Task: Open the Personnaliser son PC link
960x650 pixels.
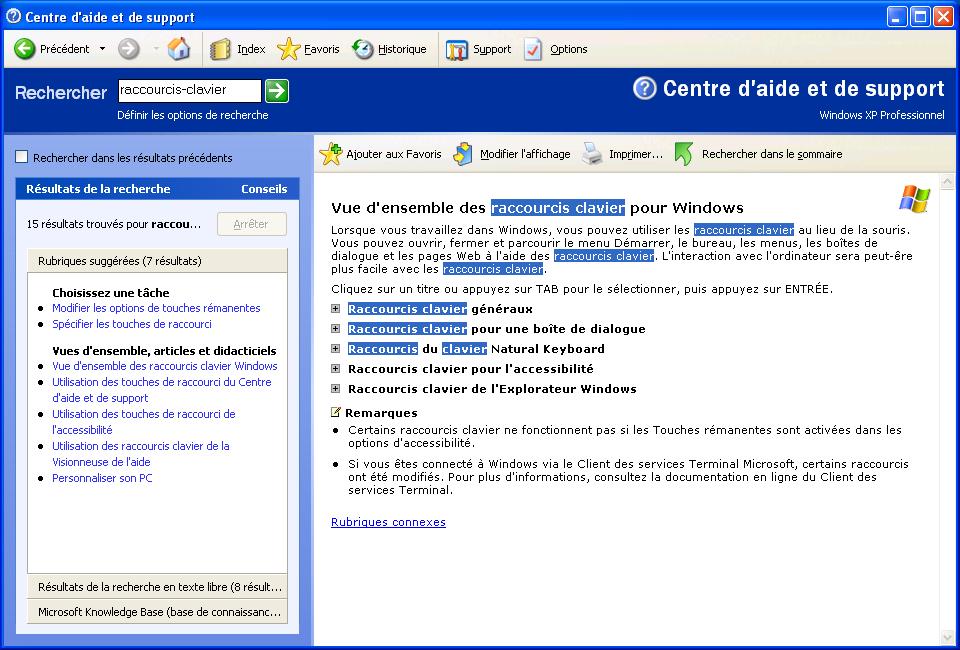Action: pos(102,478)
